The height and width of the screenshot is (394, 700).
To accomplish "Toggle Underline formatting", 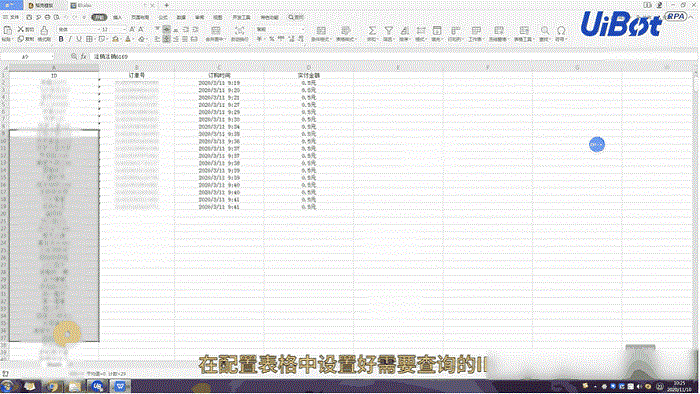I will click(x=79, y=39).
